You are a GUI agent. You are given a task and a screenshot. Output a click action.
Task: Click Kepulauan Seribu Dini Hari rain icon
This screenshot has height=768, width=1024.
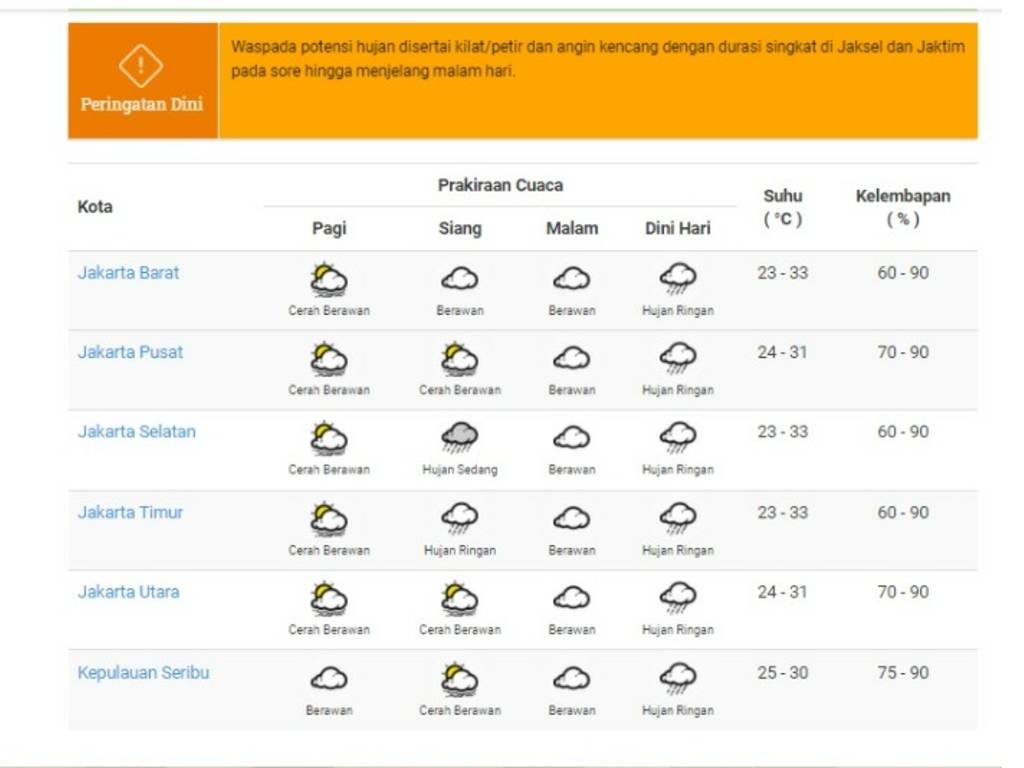pyautogui.click(x=678, y=679)
